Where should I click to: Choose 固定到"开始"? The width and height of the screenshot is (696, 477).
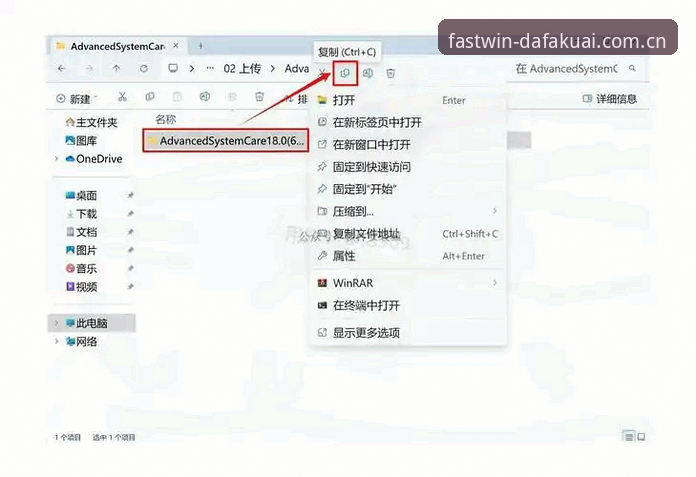pyautogui.click(x=408, y=189)
